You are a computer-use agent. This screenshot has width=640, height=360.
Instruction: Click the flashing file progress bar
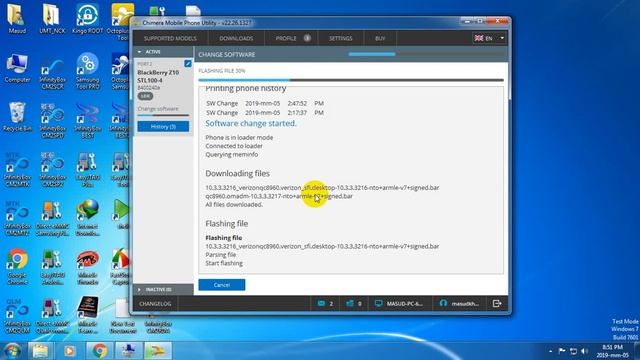tap(351, 80)
